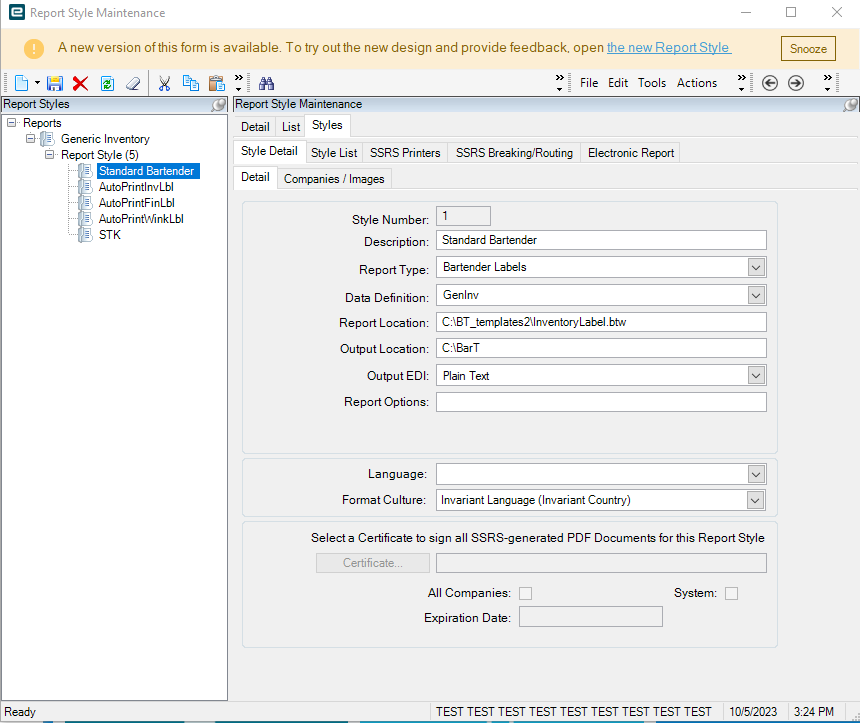
Task: Switch to the SSRS Printers tab
Action: click(x=404, y=153)
